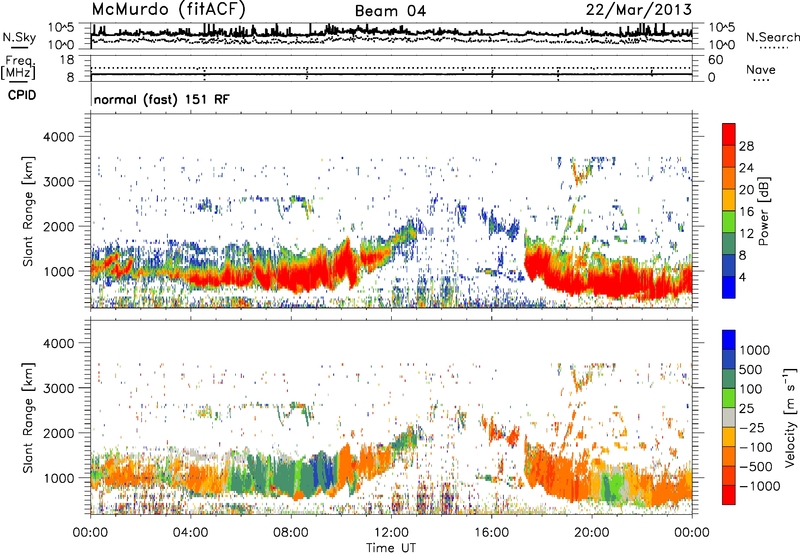Select the light green 25–100 velocity swatch
The image size is (800, 554).
click(729, 398)
